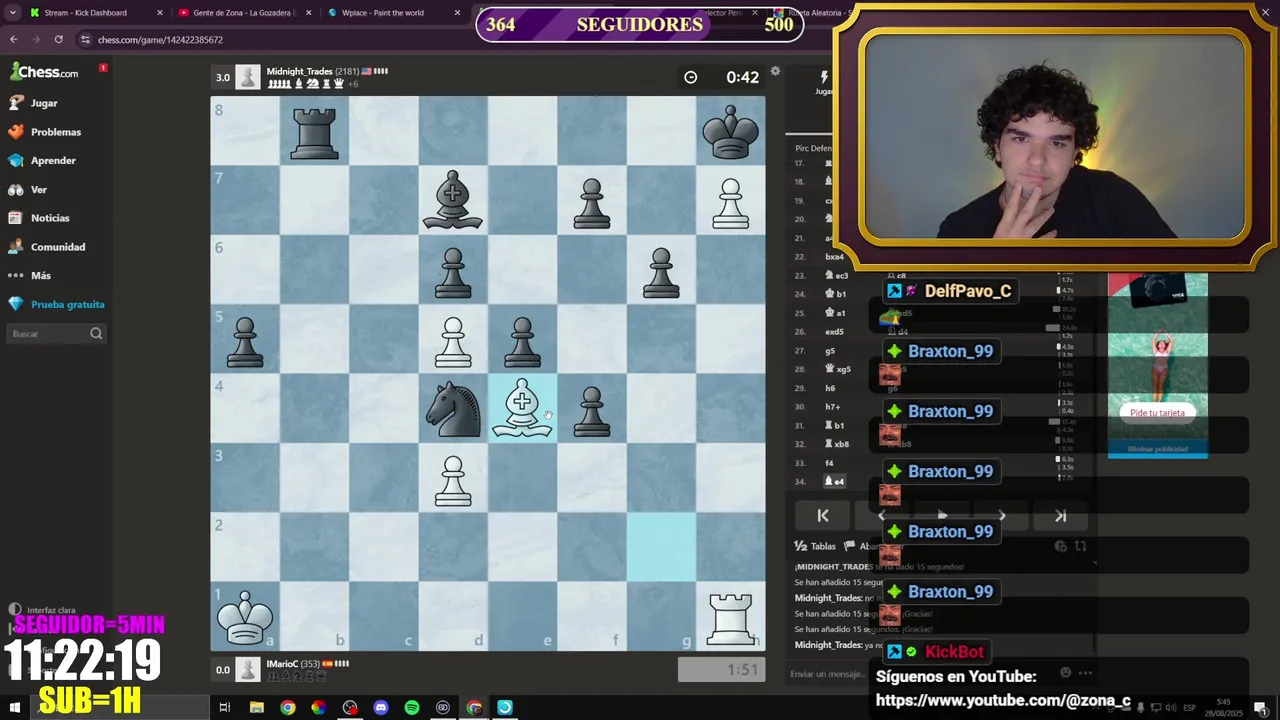Click the white bishop on e4
This screenshot has width=1280, height=720.
[x=522, y=408]
